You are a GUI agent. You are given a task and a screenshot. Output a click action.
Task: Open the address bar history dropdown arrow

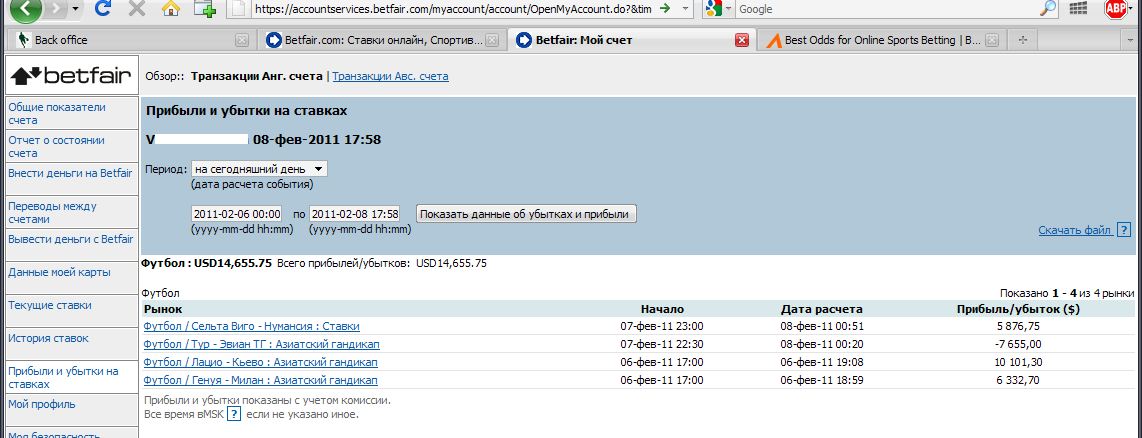684,9
